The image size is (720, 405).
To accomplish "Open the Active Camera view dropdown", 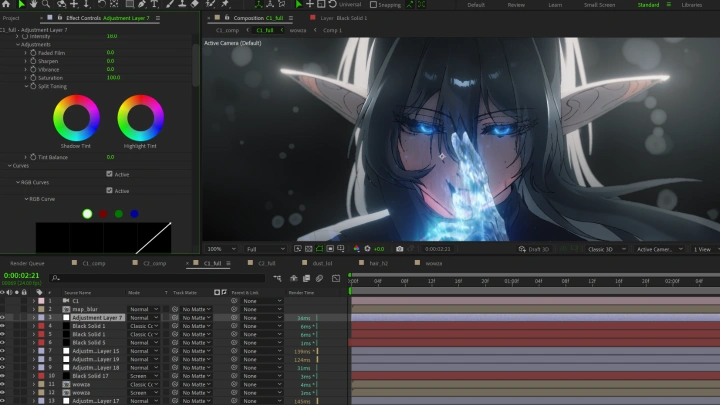I will pos(659,249).
